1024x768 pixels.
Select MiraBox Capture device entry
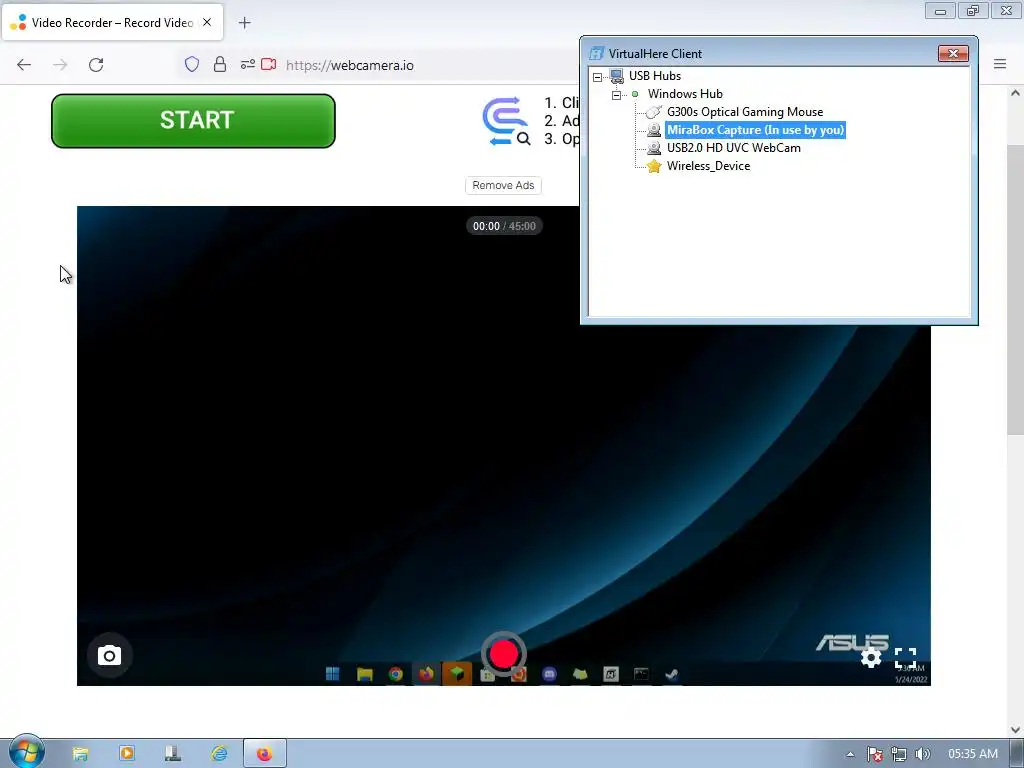756,130
